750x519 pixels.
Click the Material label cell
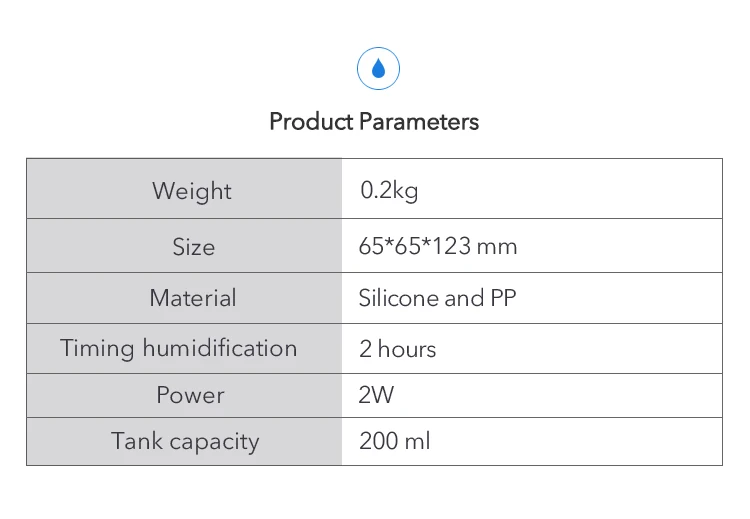185,298
